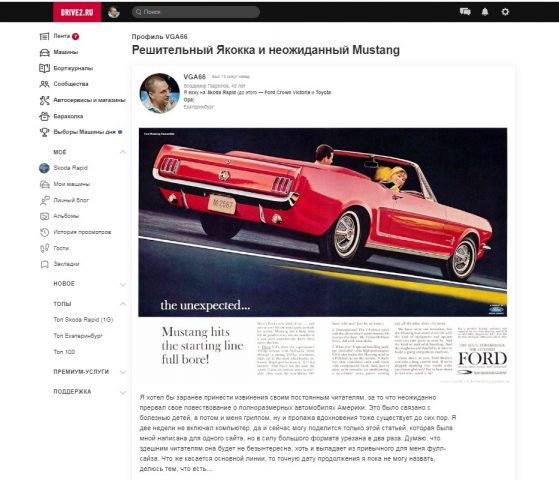The image size is (559, 480).
Task: Click the Сообщества people icon
Action: click(x=44, y=84)
